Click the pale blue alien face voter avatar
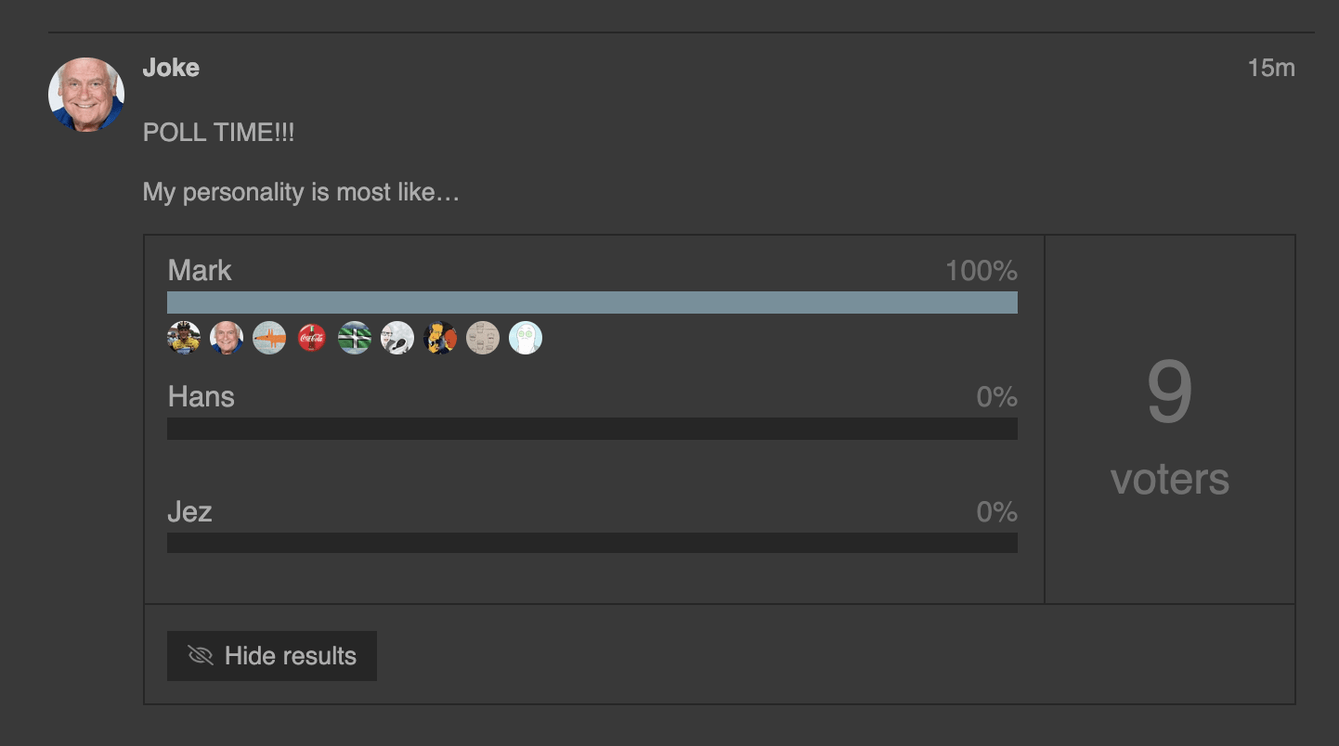The height and width of the screenshot is (746, 1339). 525,338
